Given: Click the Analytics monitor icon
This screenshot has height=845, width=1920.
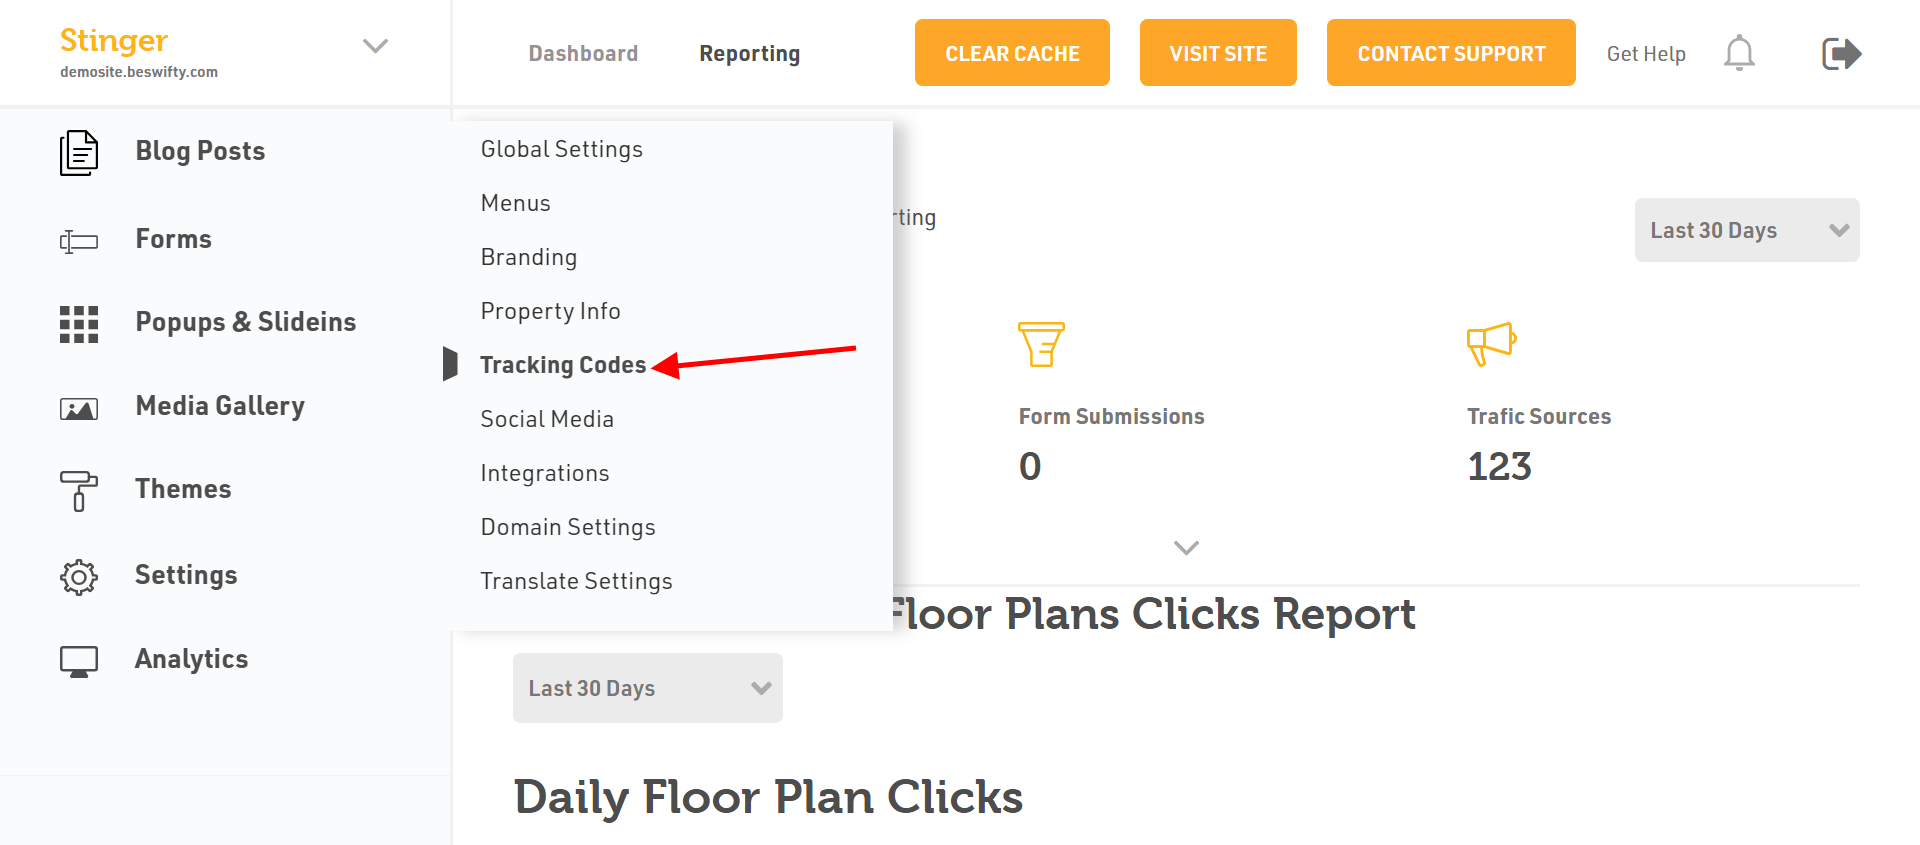Looking at the screenshot, I should 79,661.
